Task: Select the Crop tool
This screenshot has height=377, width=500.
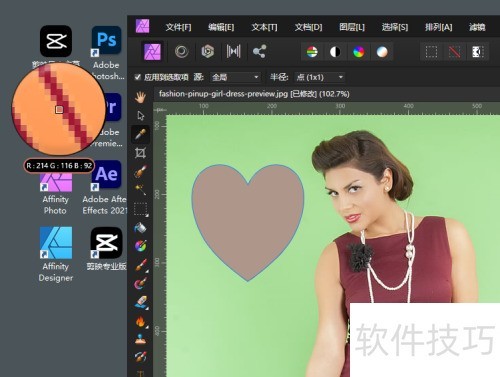Action: pos(140,153)
